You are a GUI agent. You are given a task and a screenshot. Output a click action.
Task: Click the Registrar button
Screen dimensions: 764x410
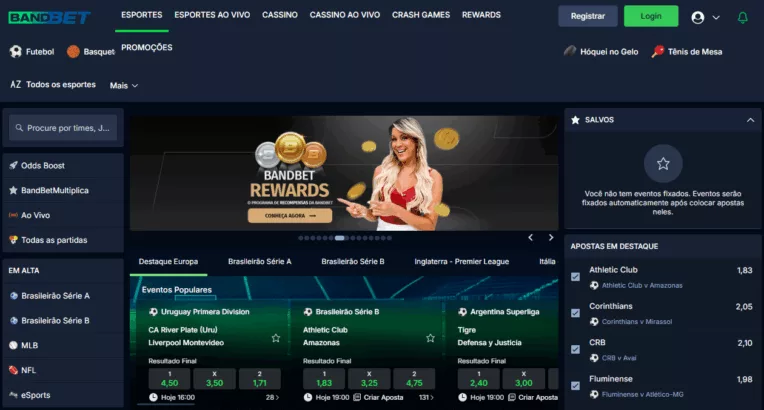point(587,16)
